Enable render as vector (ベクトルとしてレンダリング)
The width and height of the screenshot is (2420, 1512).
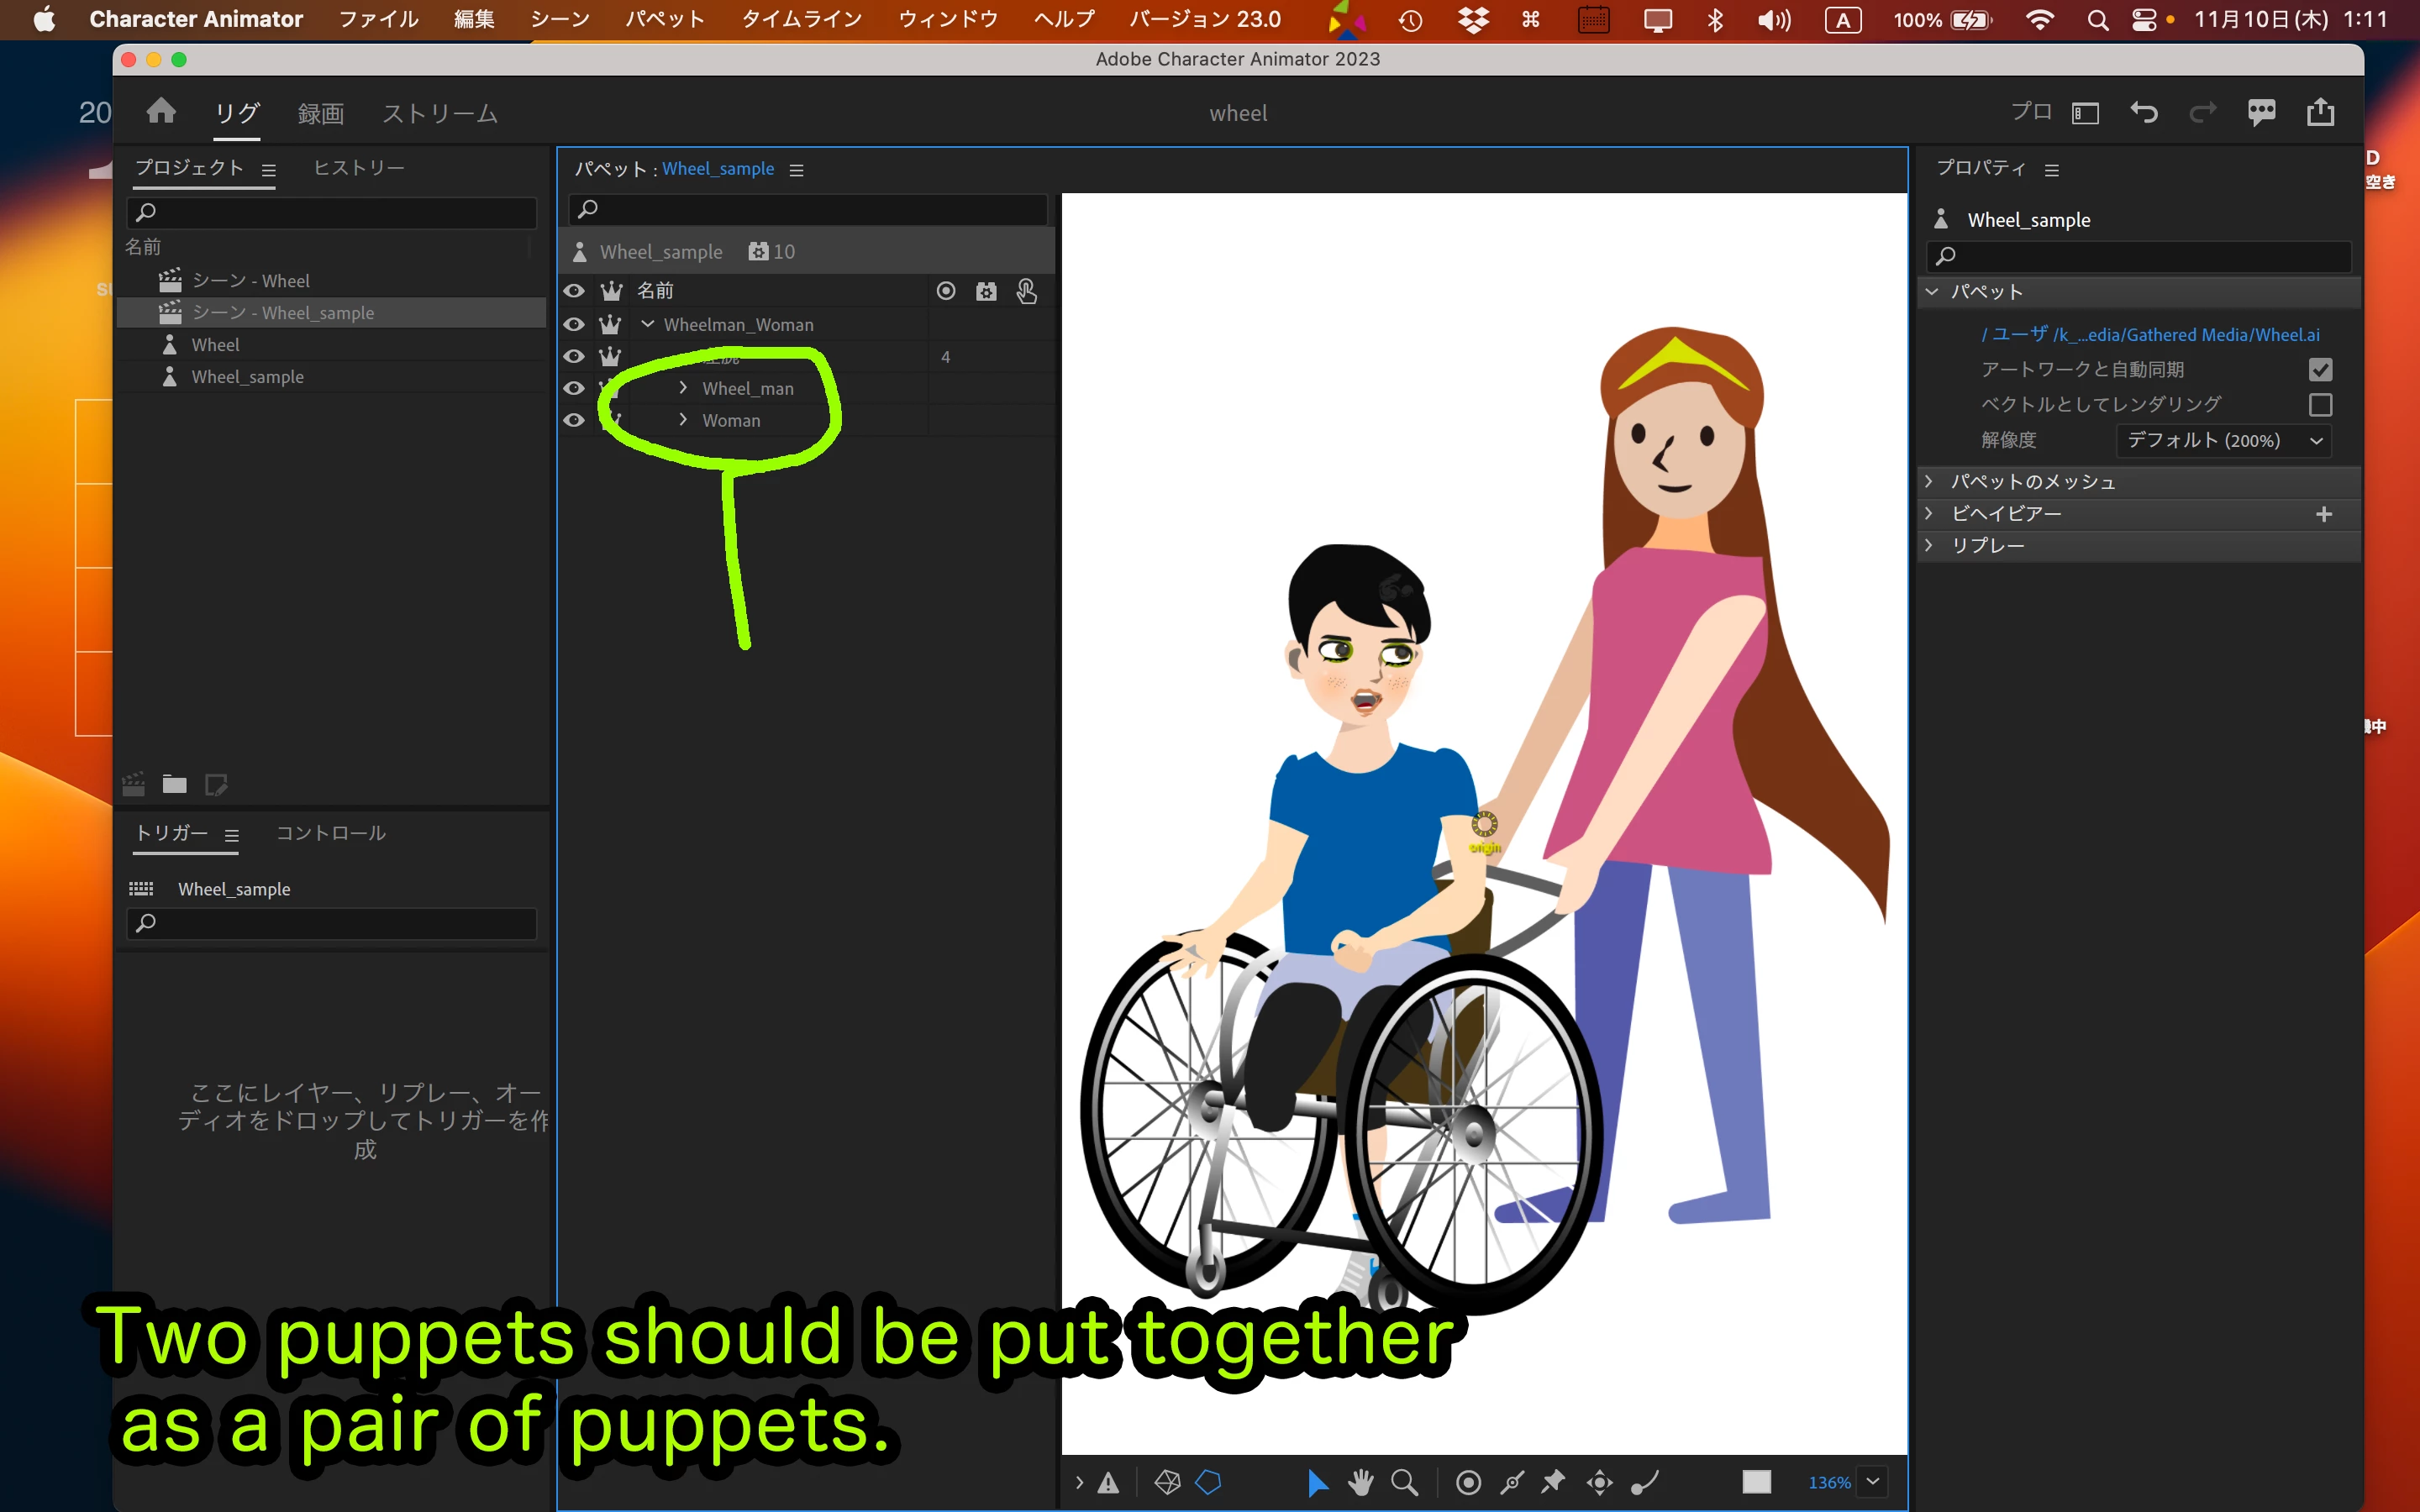[2320, 405]
